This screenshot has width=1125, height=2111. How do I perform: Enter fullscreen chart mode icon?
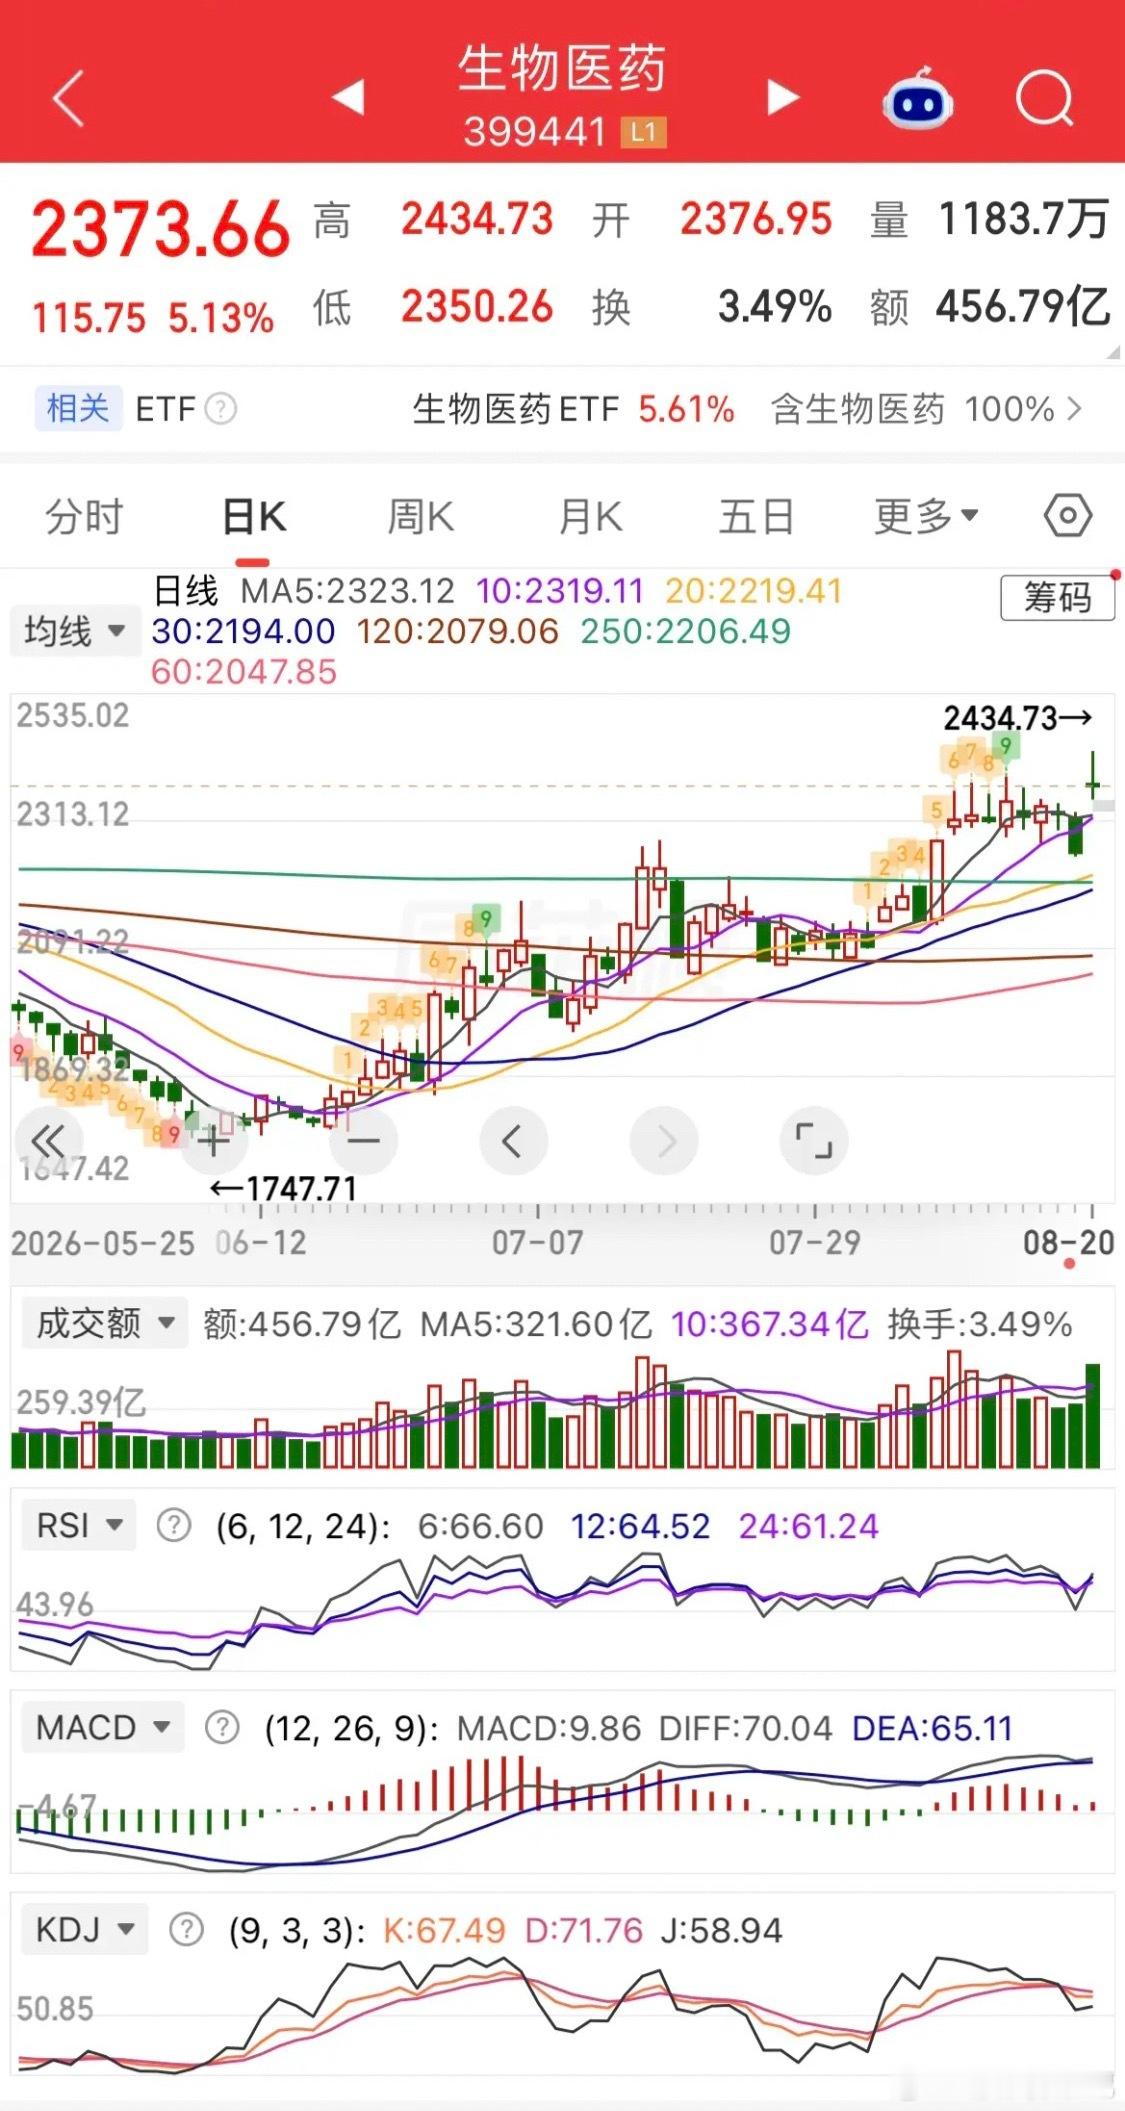(x=814, y=1141)
